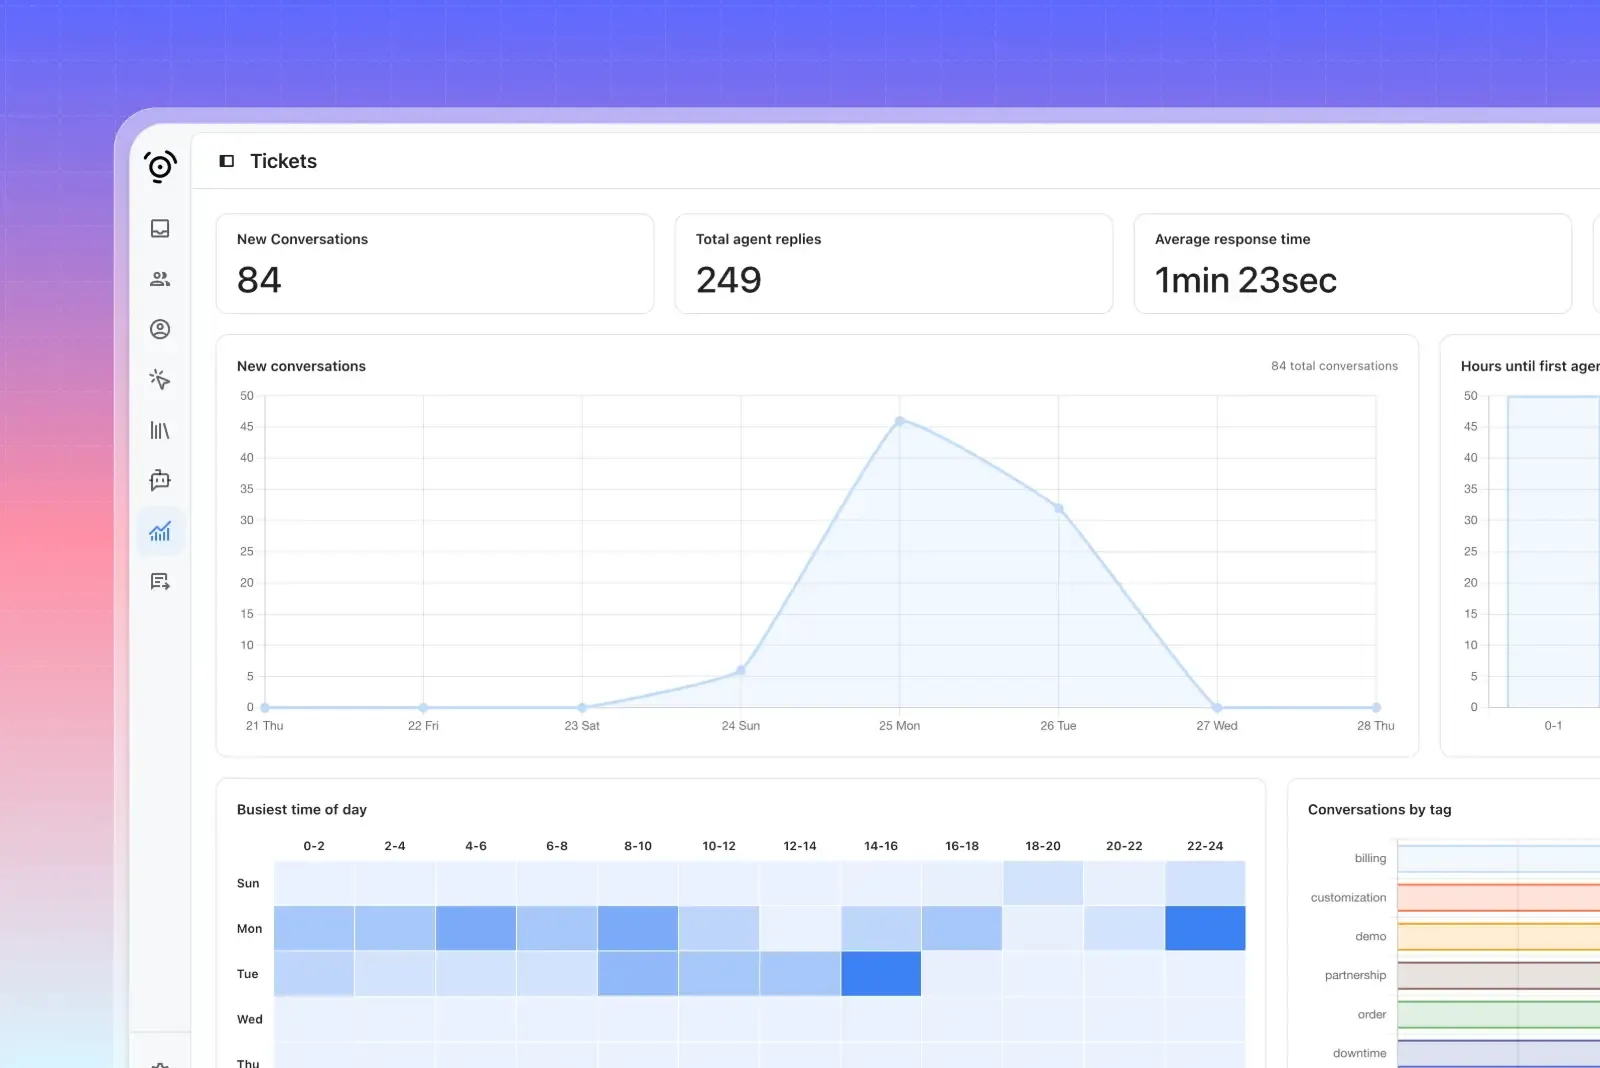Open the chatbot icon in sidebar
1600x1068 pixels.
click(x=160, y=480)
